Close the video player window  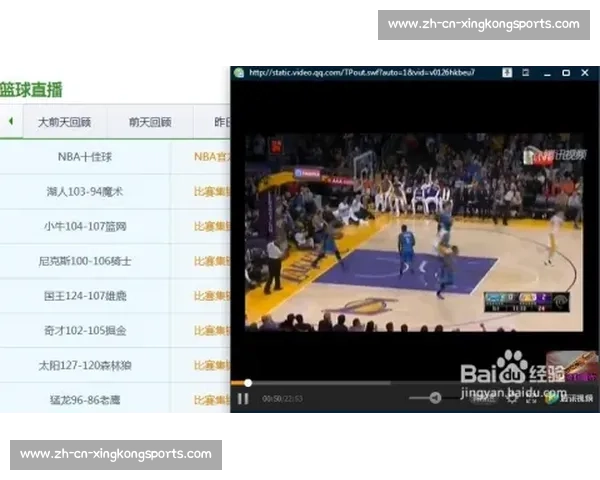click(585, 72)
